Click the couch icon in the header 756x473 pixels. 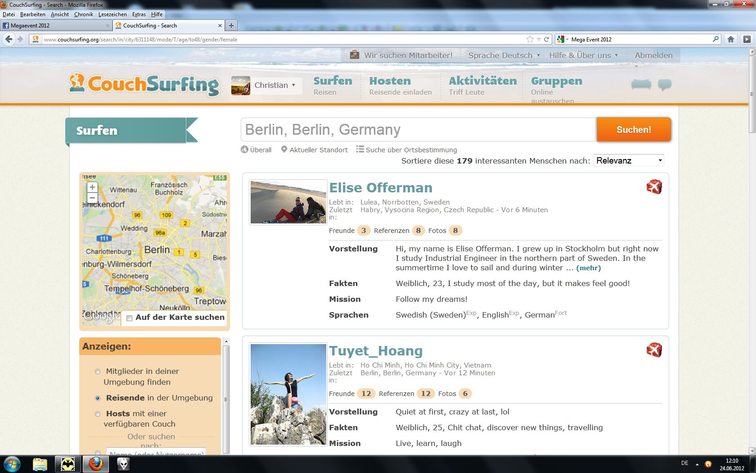[x=641, y=84]
